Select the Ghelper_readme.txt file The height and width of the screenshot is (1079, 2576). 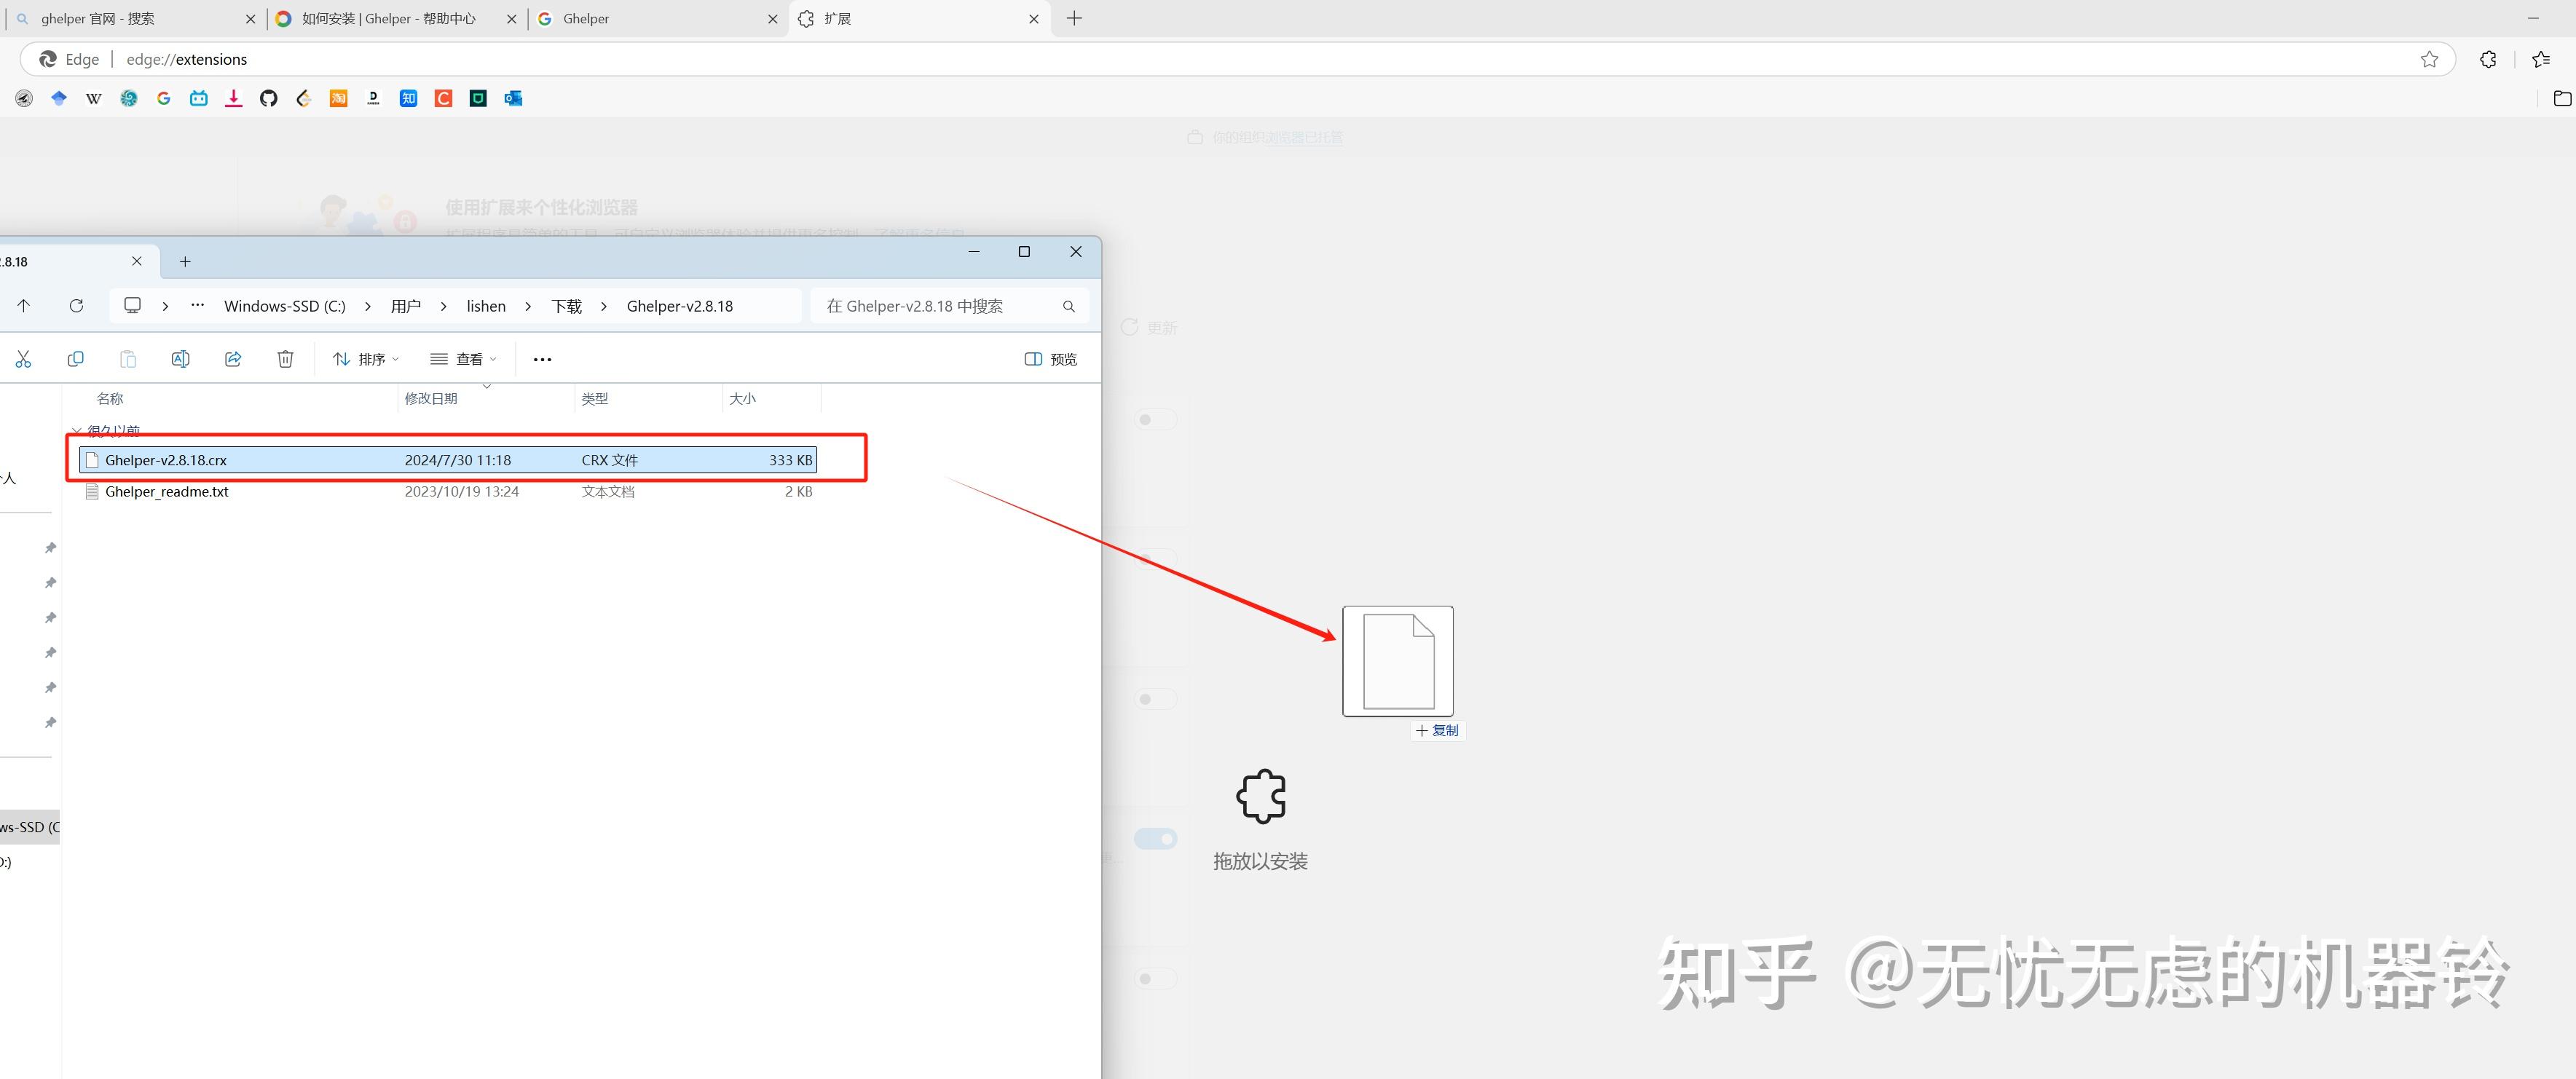167,492
